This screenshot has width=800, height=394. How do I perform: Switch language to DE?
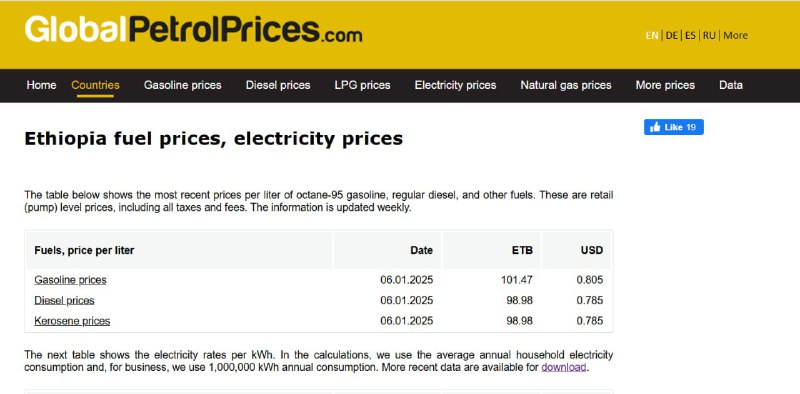click(x=671, y=36)
